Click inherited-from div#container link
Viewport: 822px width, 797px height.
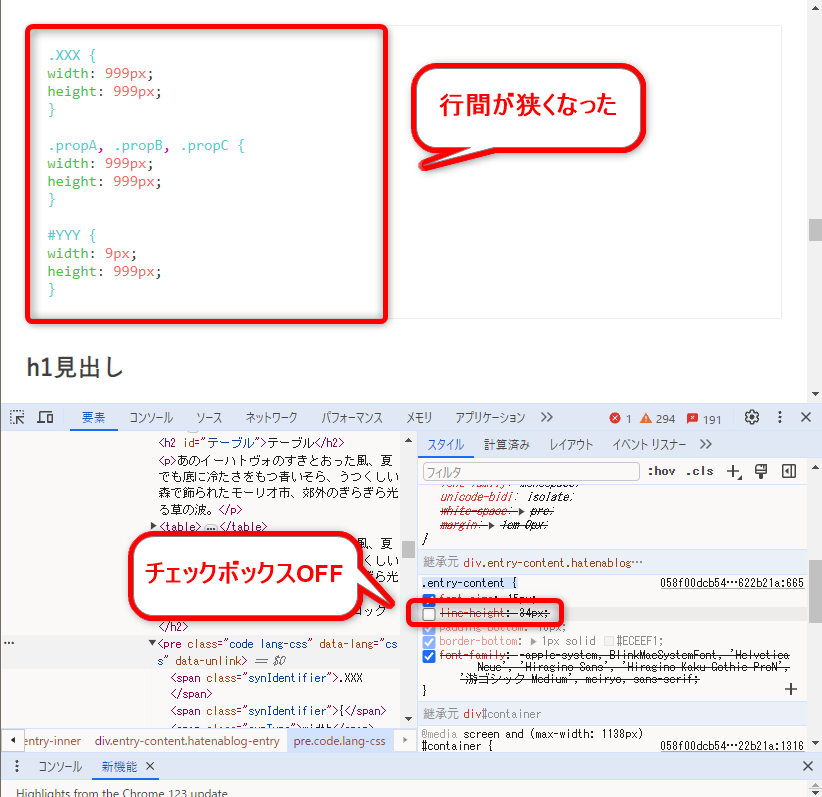502,714
